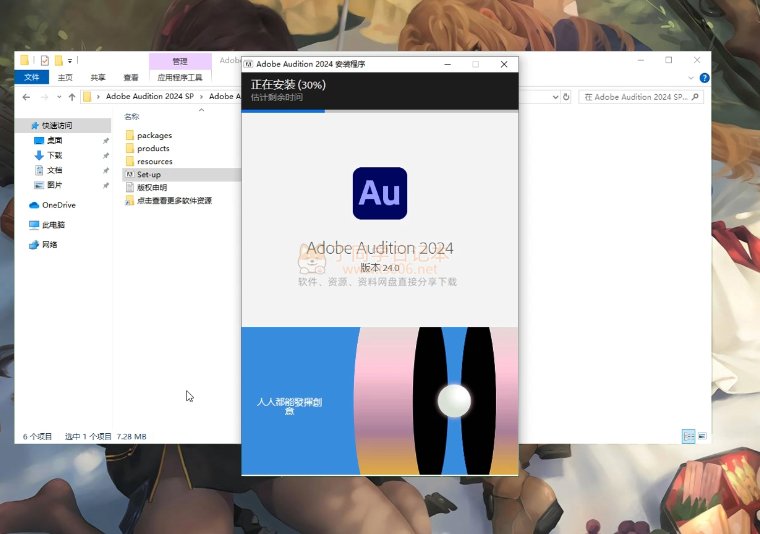Open recent locations dropdown arrow
This screenshot has width=760, height=534.
[59, 97]
